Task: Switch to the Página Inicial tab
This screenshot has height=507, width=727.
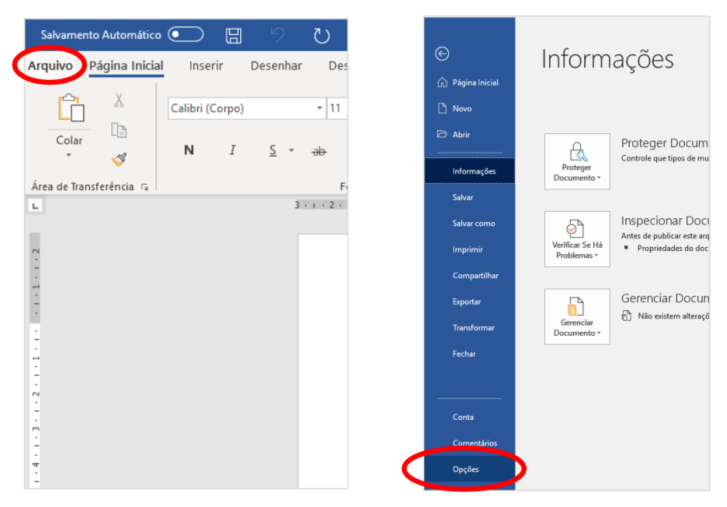Action: [126, 66]
